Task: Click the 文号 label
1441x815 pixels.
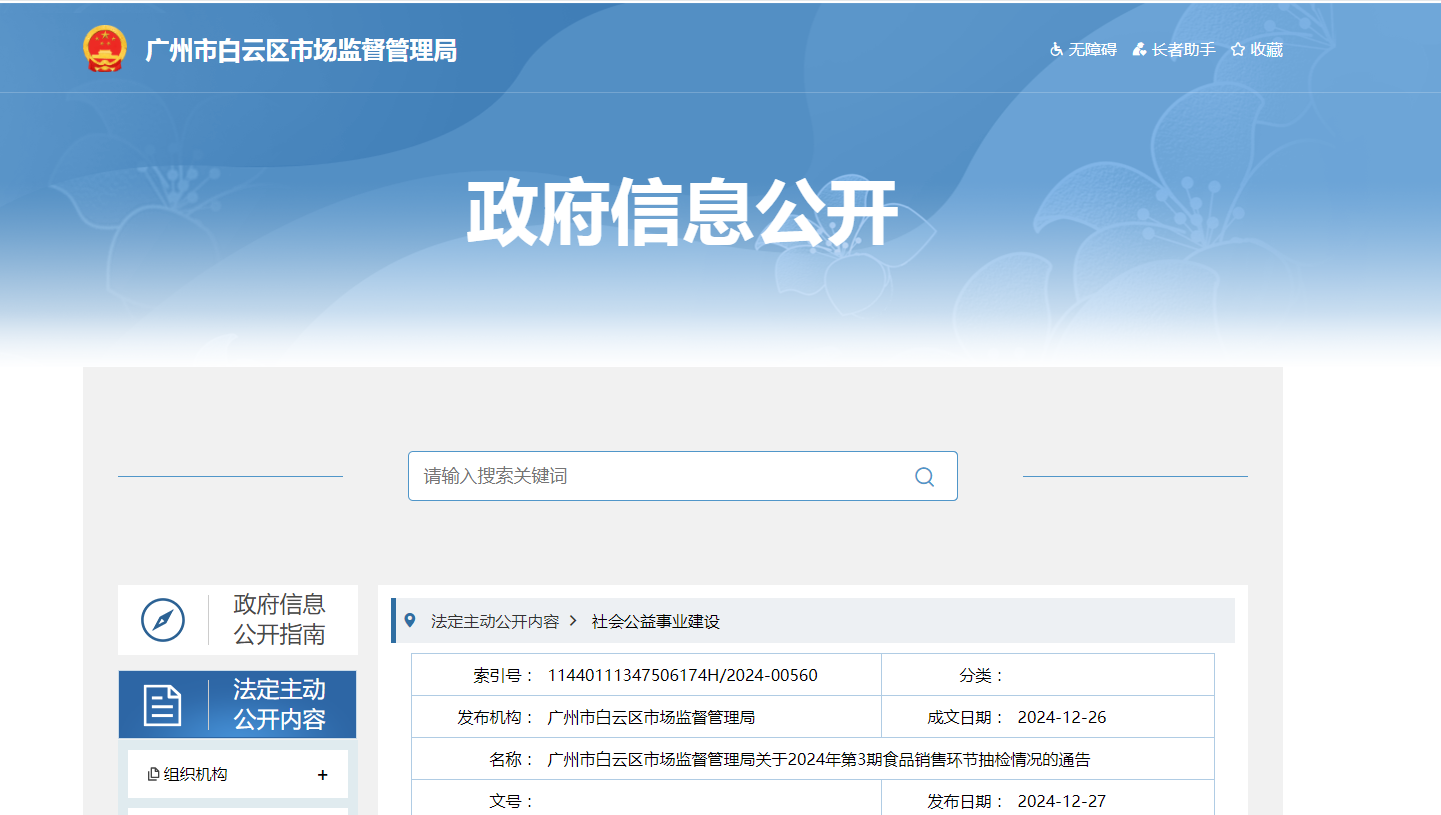Action: tap(512, 801)
